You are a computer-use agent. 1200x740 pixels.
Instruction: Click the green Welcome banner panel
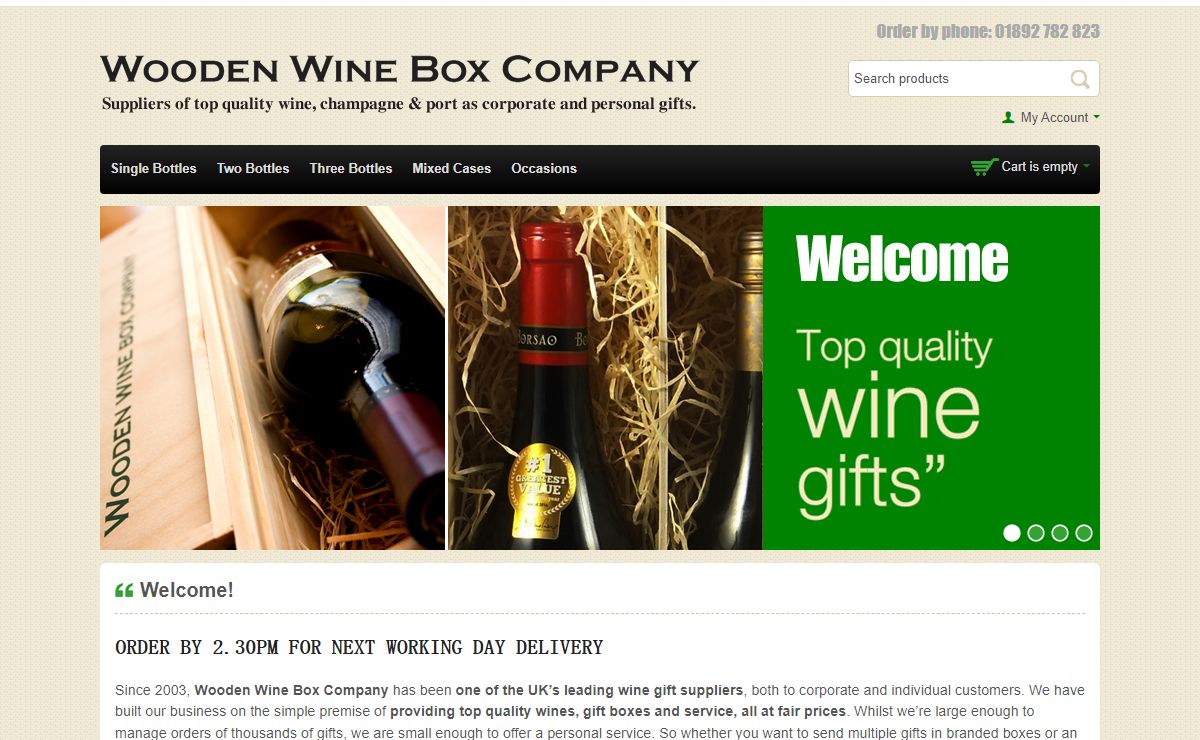pos(931,378)
